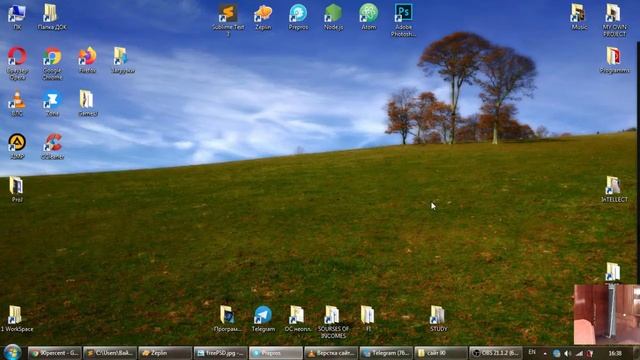Open the volume speaker tray icon
640x360 pixels.
click(x=567, y=353)
